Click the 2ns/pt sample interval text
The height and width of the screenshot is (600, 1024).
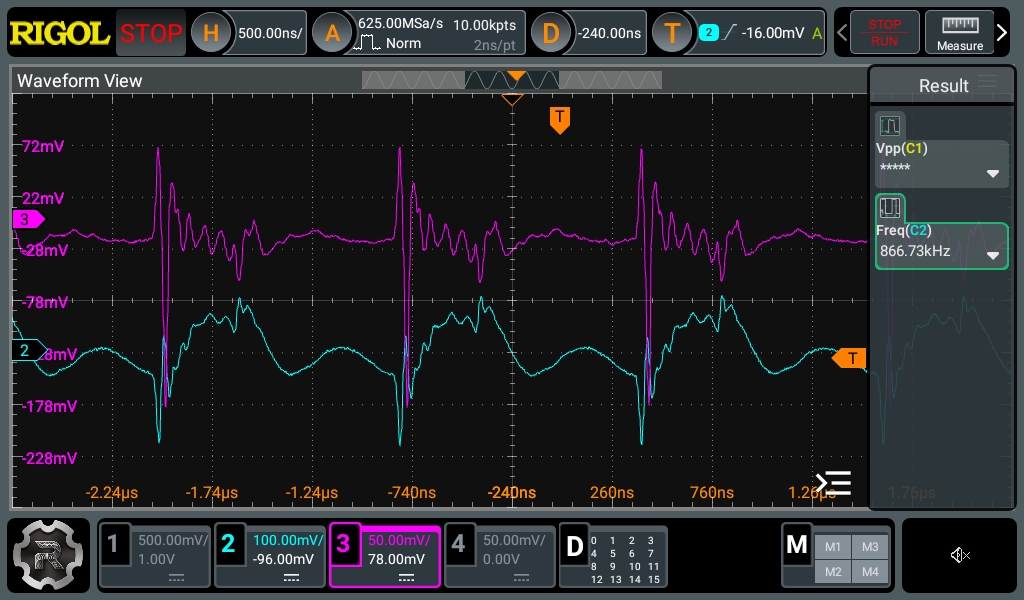click(494, 45)
